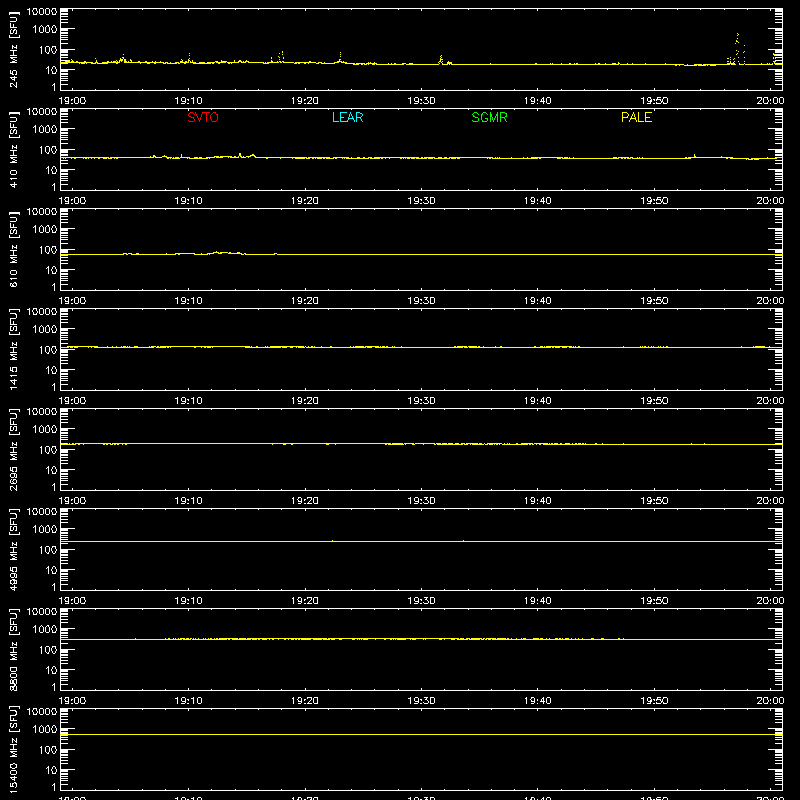The width and height of the screenshot is (800, 800).
Task: Click the 100 y-axis value of 4995 MHz panel
Action: coord(48,550)
